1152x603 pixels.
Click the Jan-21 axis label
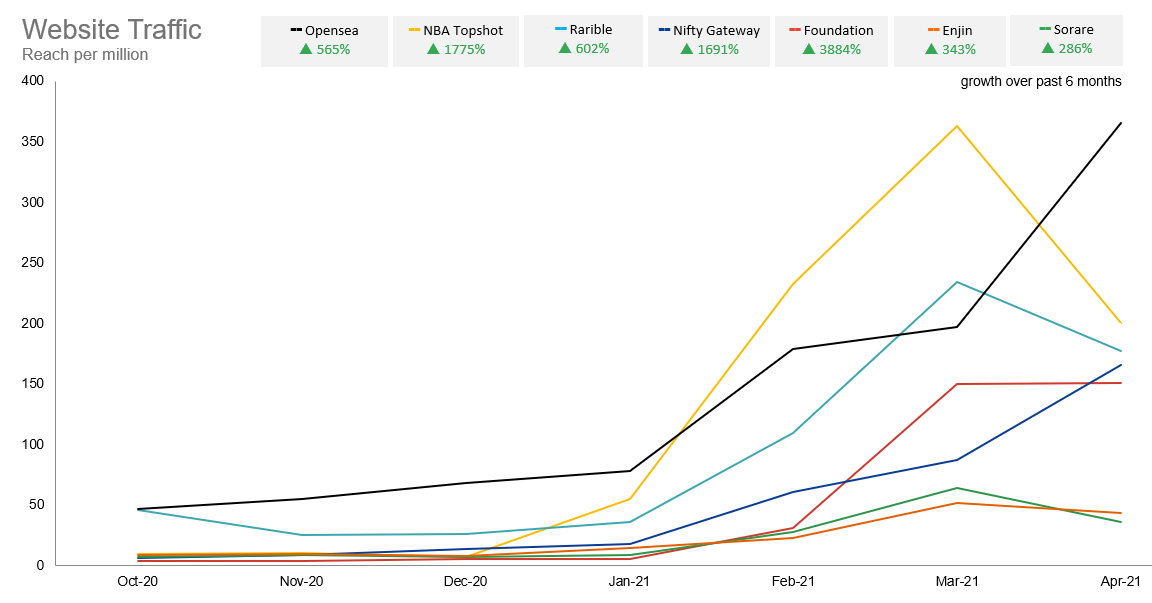coord(630,582)
